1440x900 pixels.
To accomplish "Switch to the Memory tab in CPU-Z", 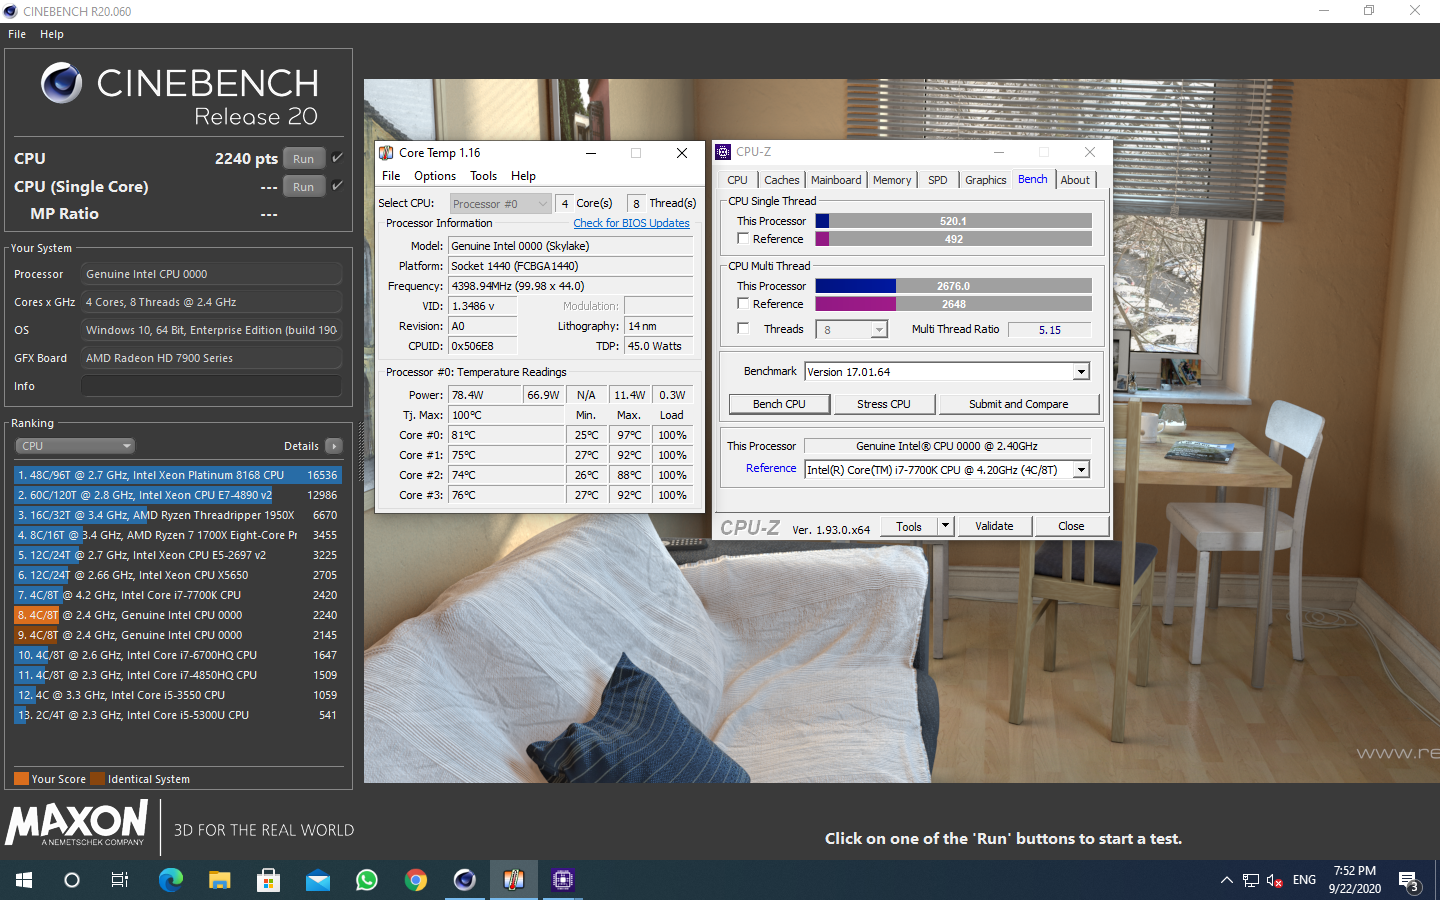I will (x=891, y=180).
